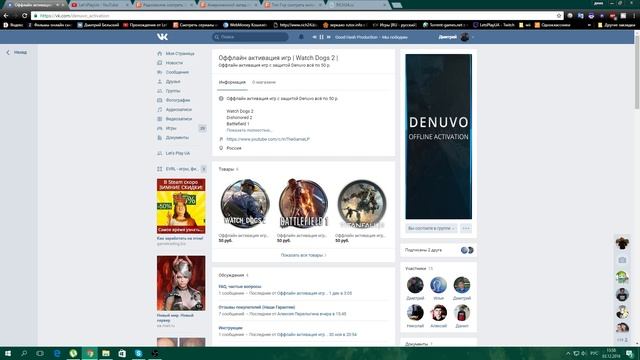Open the LetsPlayUA - Twitch bookmark
The image size is (640, 360).
[x=494, y=25]
